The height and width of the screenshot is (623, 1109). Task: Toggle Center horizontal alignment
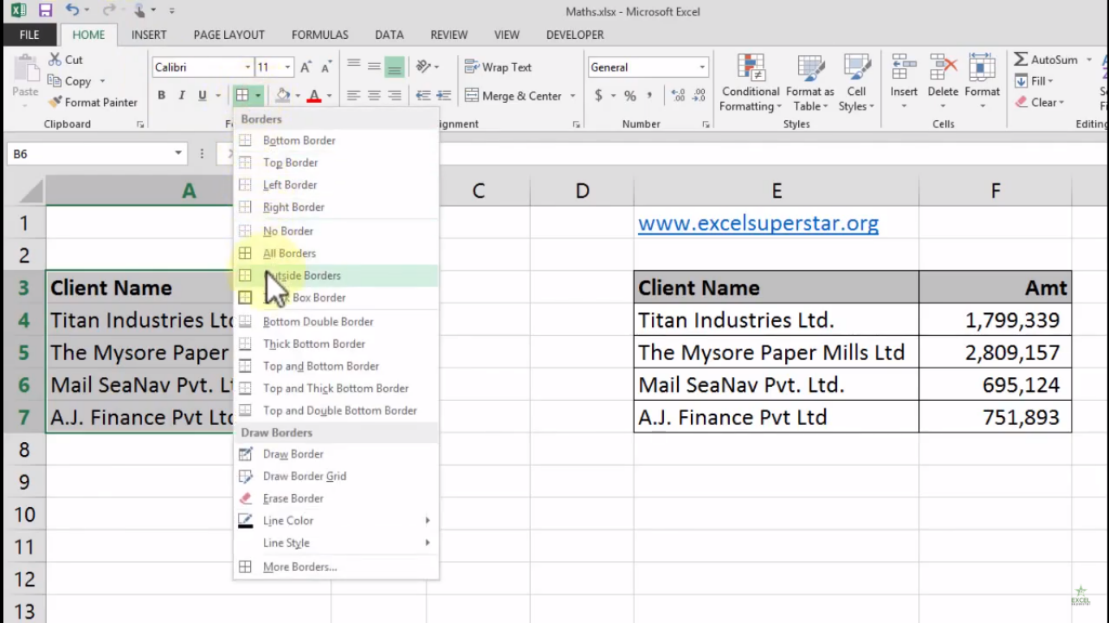[374, 95]
